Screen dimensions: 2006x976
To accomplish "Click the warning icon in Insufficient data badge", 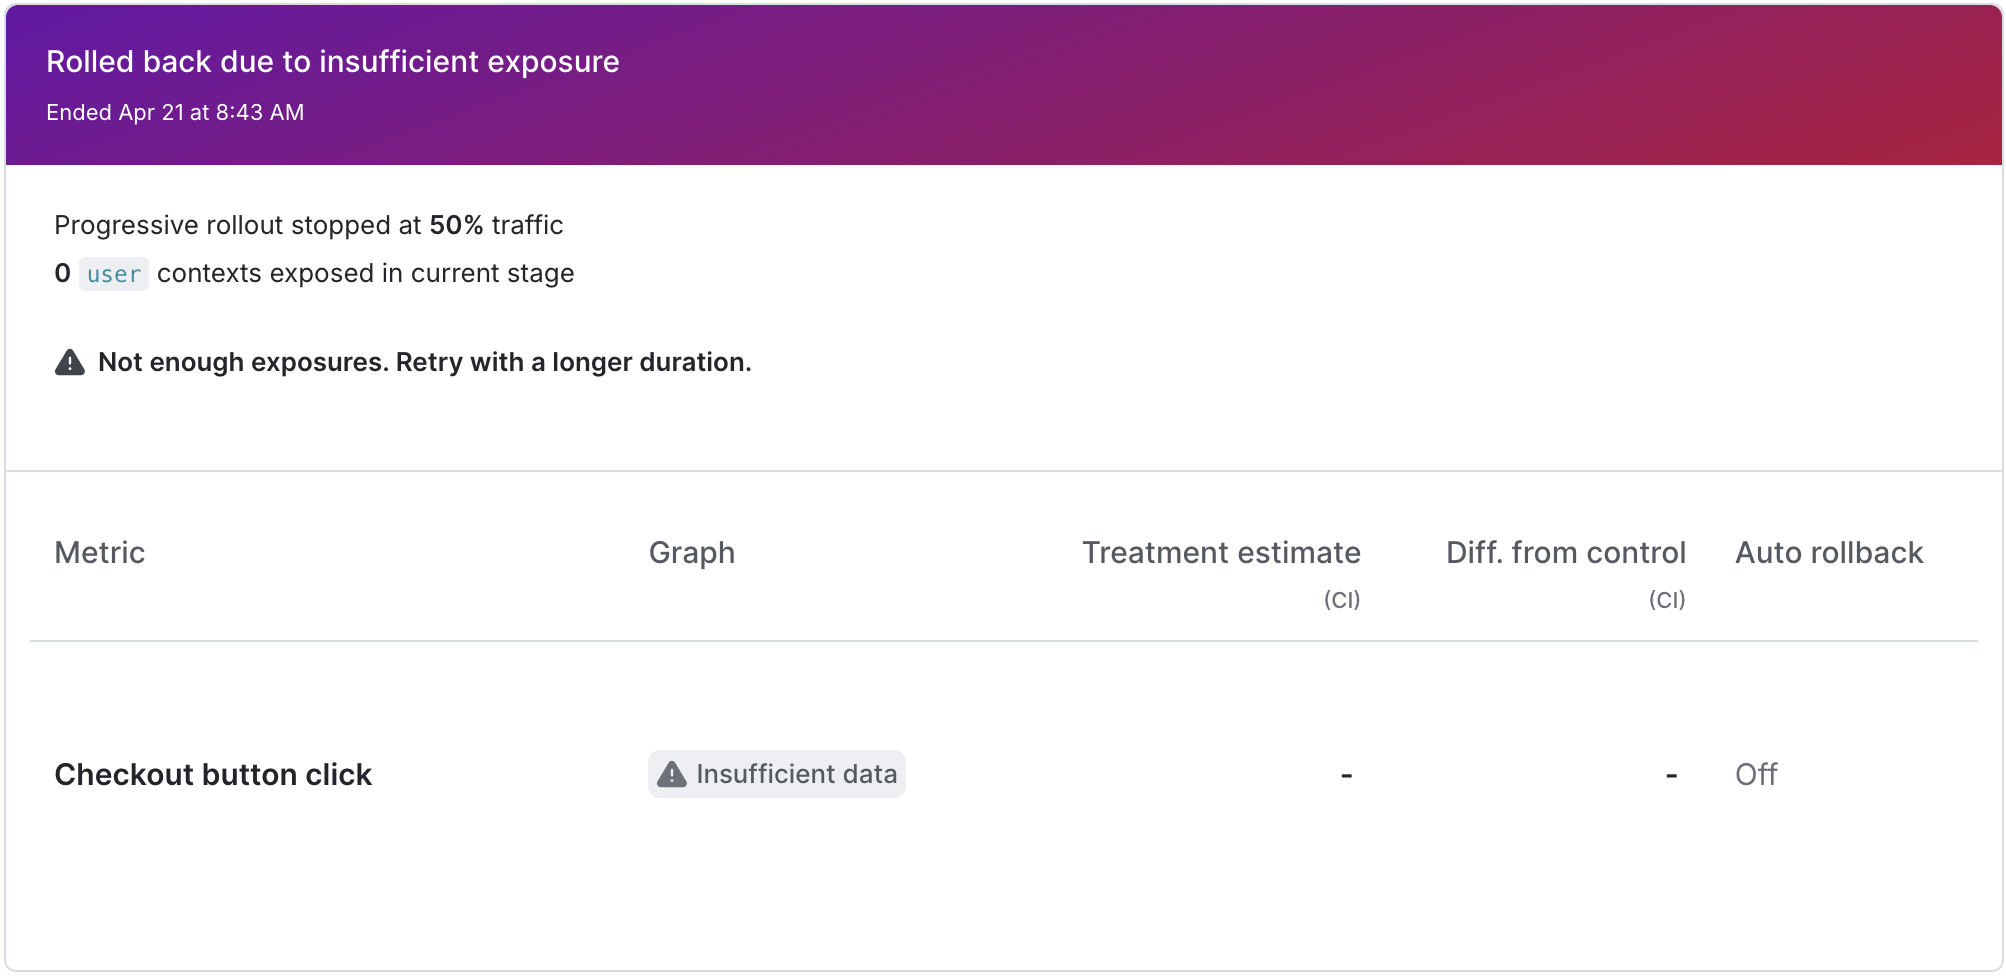I will (x=672, y=774).
